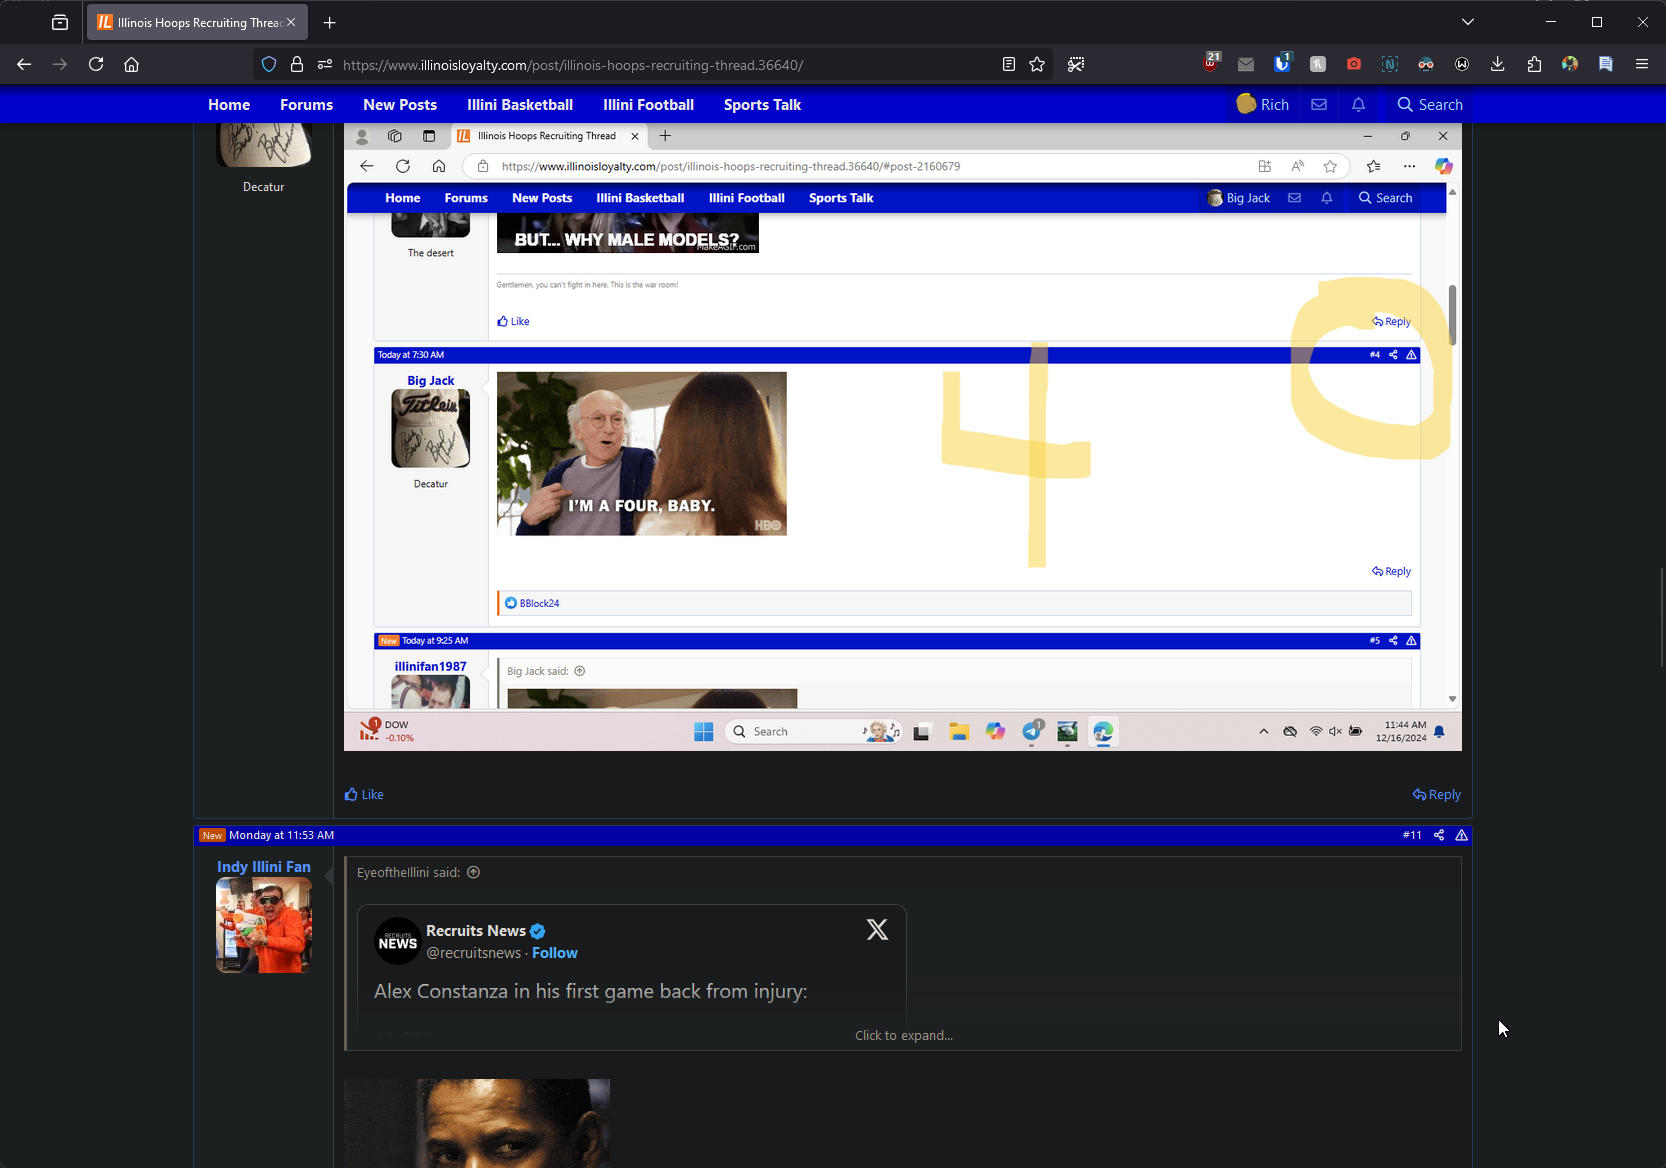Screen dimensions: 1666x1168
Task: Click the X logo on the embedded tweet
Action: (877, 930)
